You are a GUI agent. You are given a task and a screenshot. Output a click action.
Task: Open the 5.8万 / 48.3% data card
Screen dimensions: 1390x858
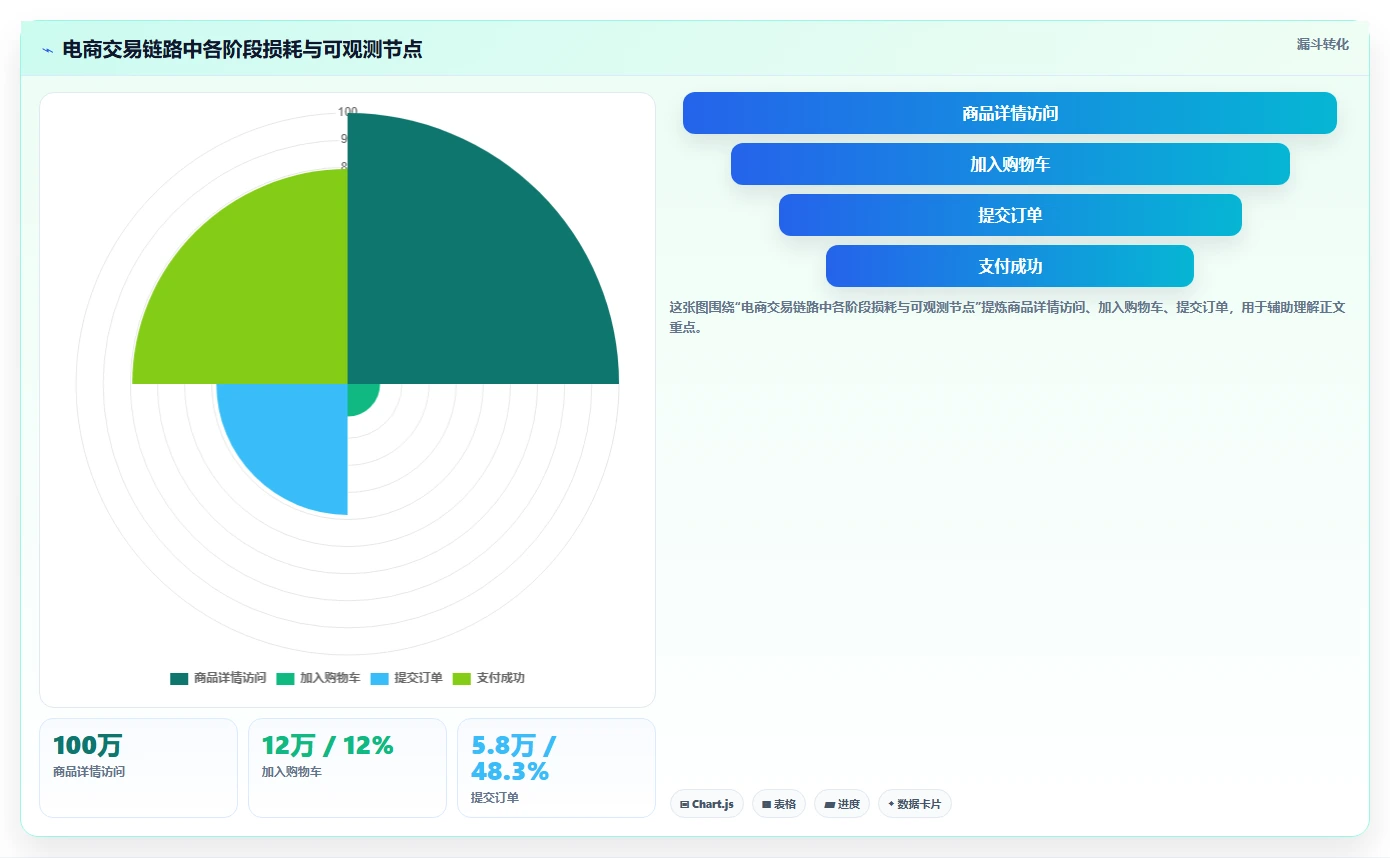[x=556, y=768]
